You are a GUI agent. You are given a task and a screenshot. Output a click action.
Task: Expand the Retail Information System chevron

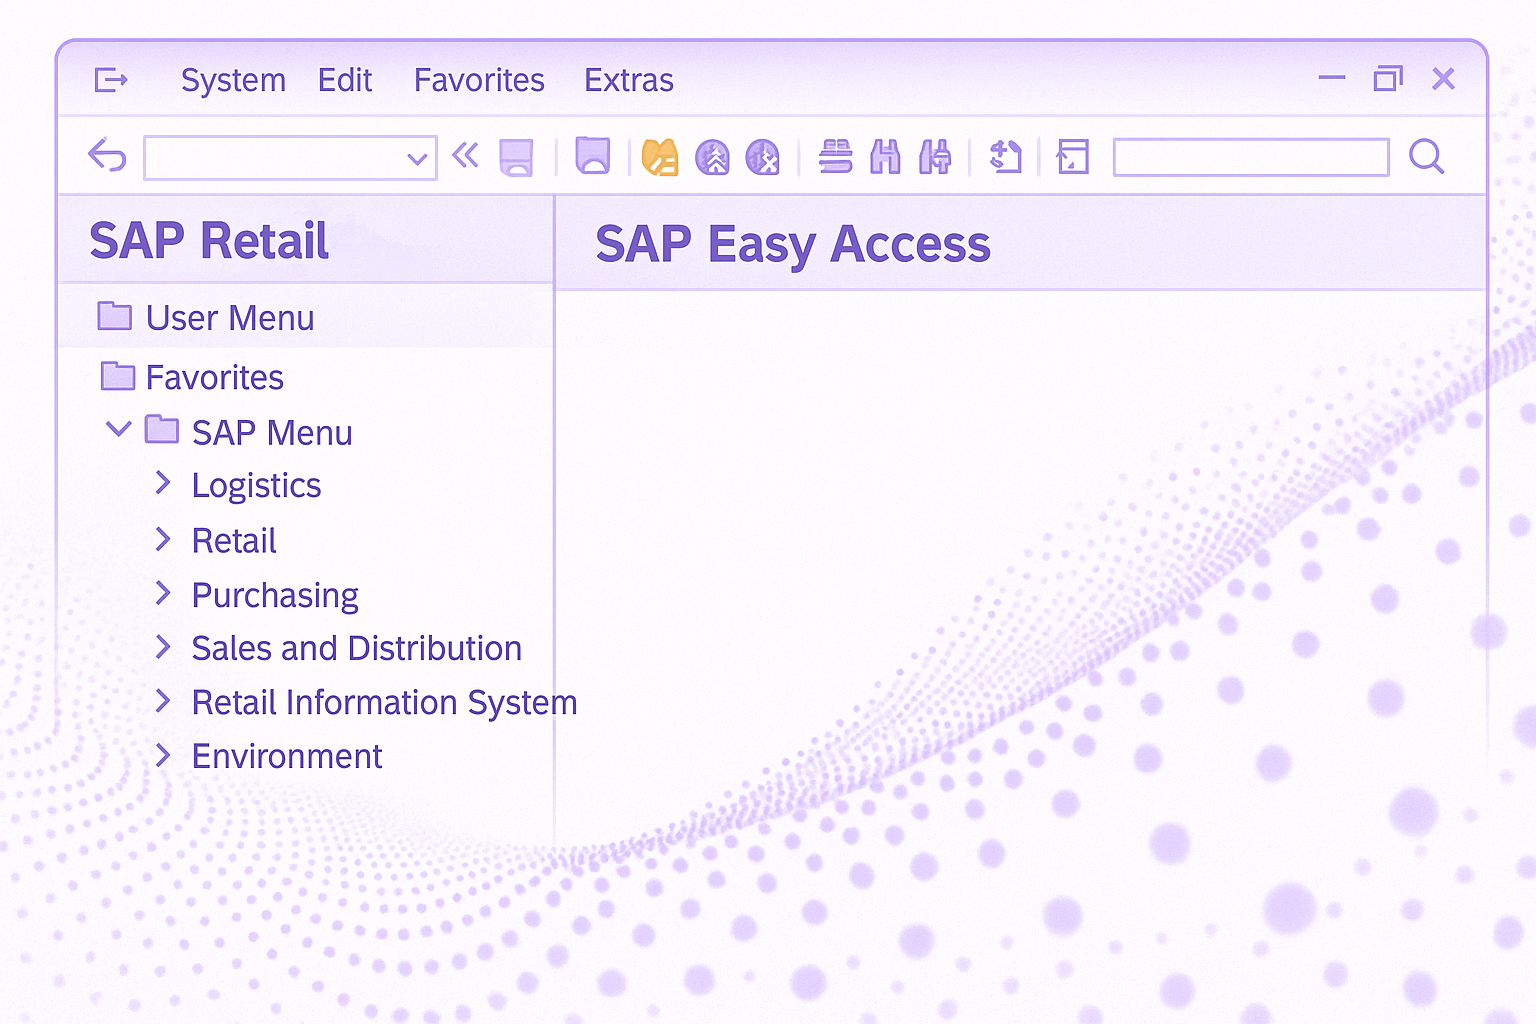coord(163,701)
